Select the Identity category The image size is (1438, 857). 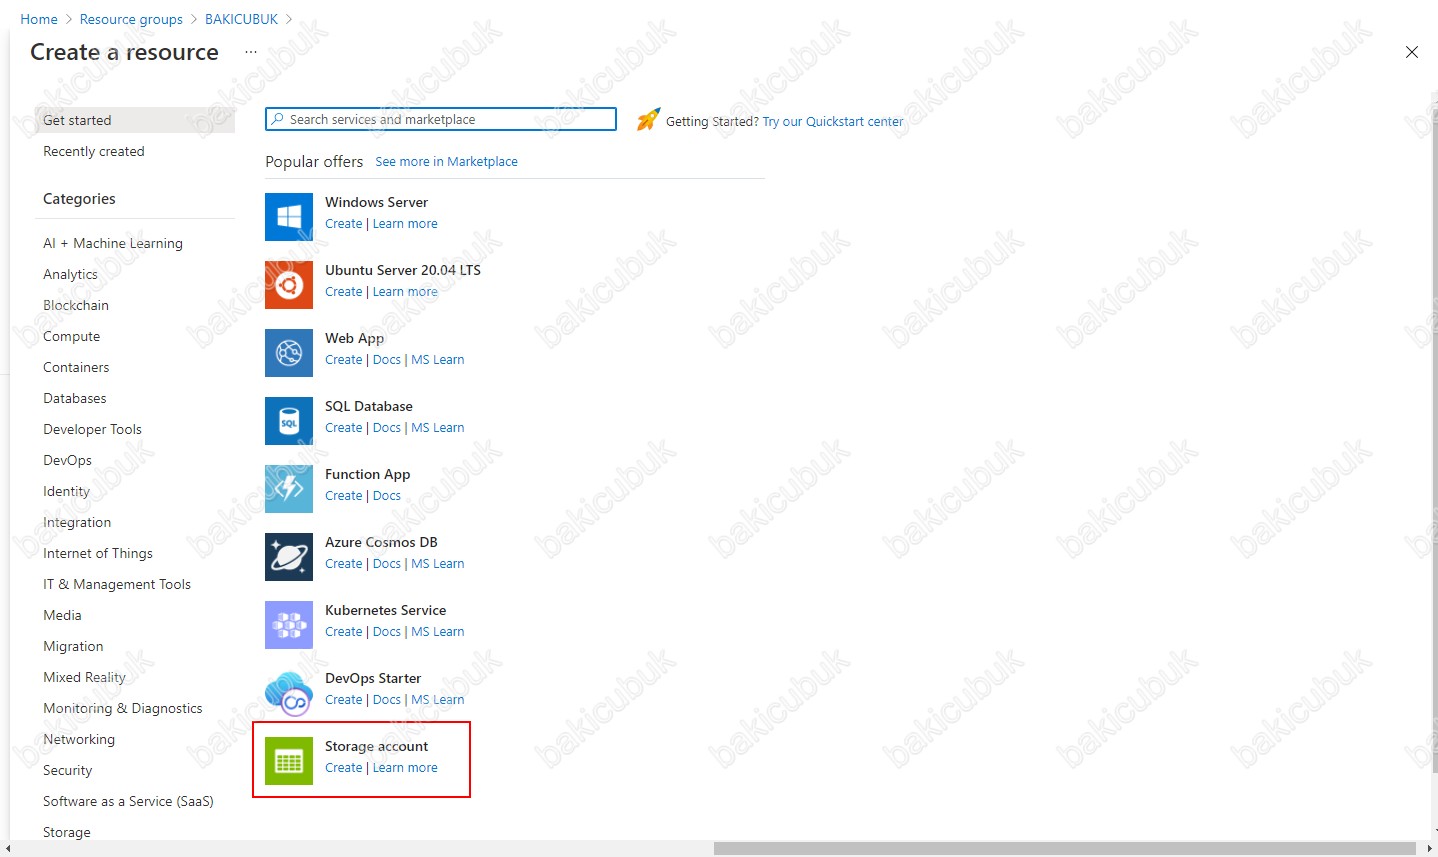point(67,491)
